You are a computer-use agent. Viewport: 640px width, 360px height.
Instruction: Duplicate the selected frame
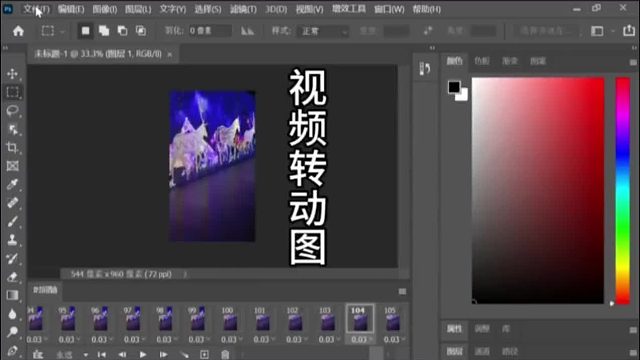point(204,354)
